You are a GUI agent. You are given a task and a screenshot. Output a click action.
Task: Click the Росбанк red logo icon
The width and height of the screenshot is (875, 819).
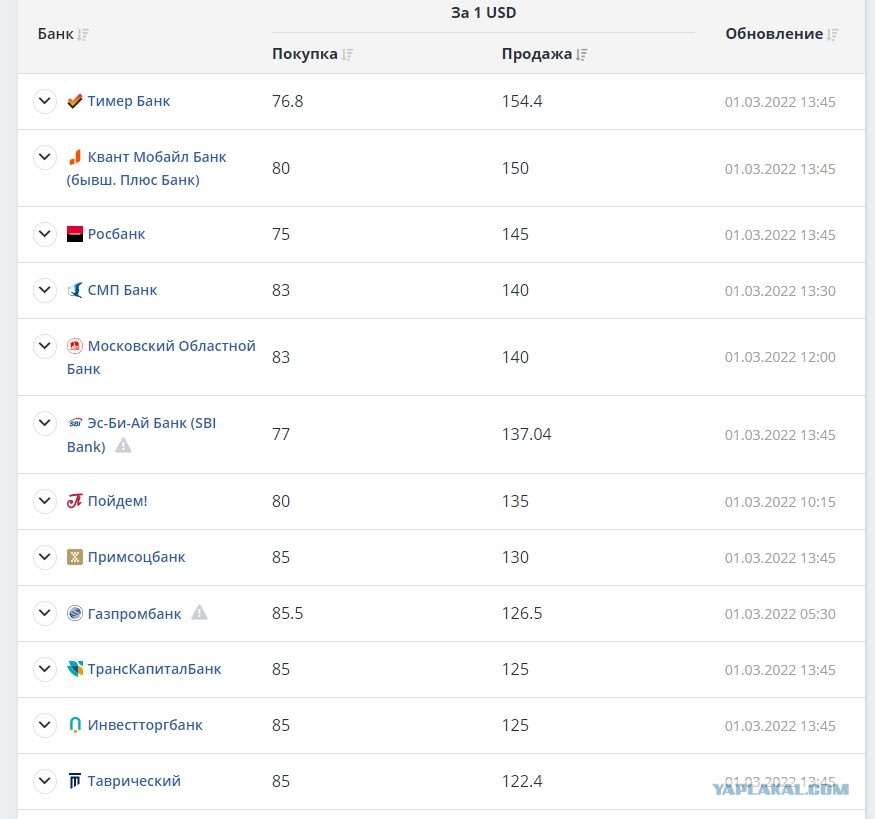coord(75,234)
